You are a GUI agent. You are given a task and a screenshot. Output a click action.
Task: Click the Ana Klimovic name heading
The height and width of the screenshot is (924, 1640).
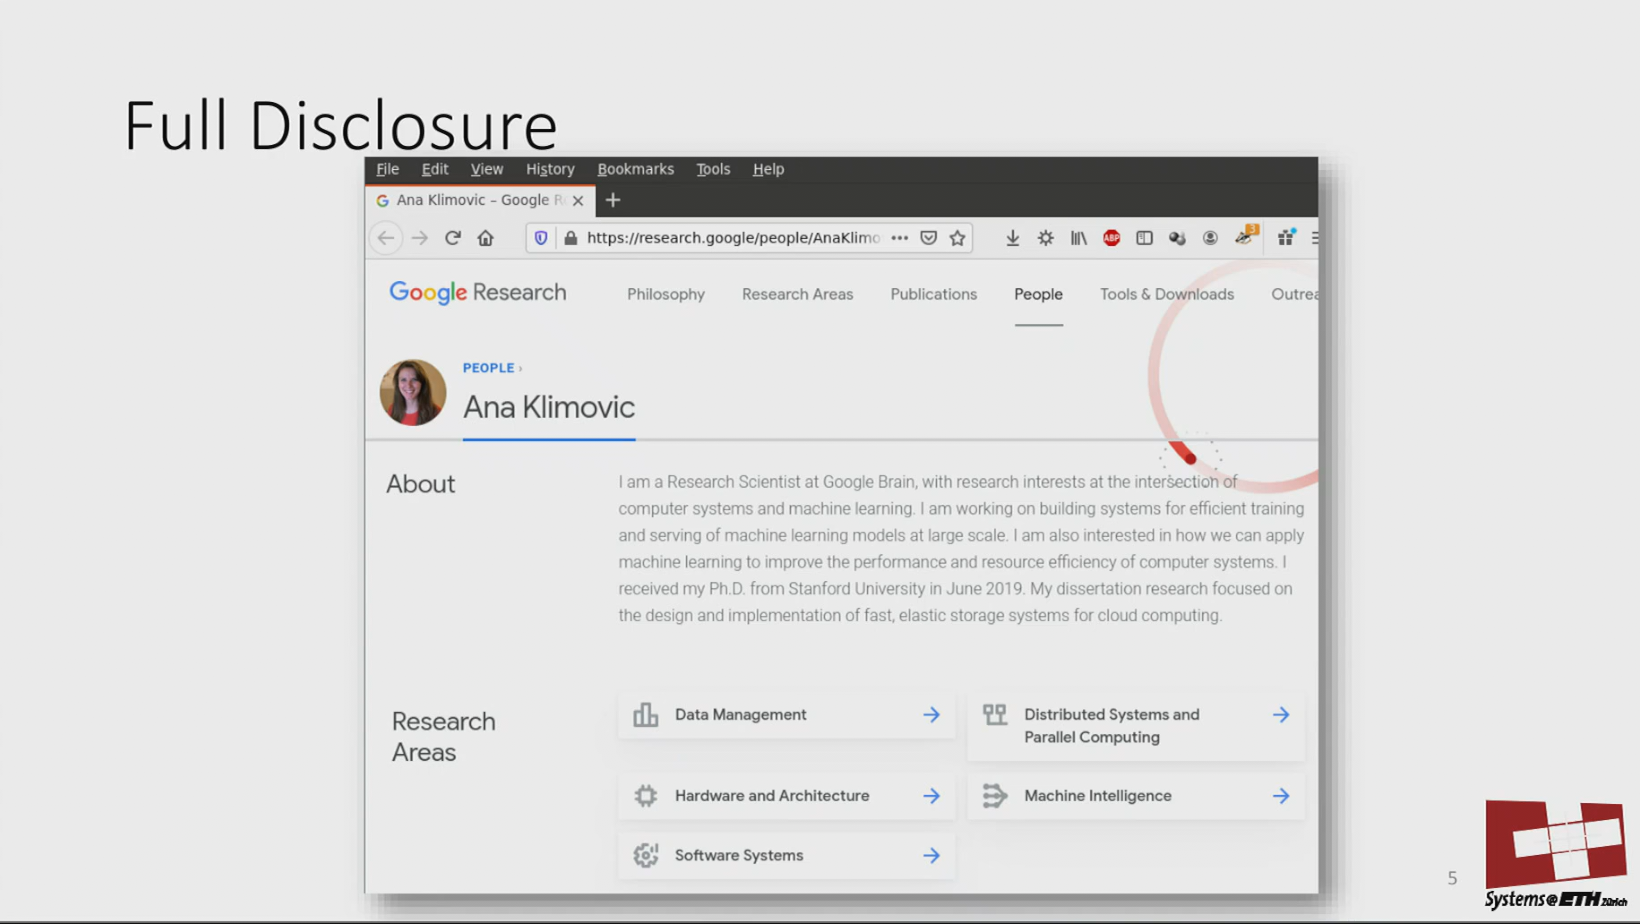pyautogui.click(x=549, y=407)
